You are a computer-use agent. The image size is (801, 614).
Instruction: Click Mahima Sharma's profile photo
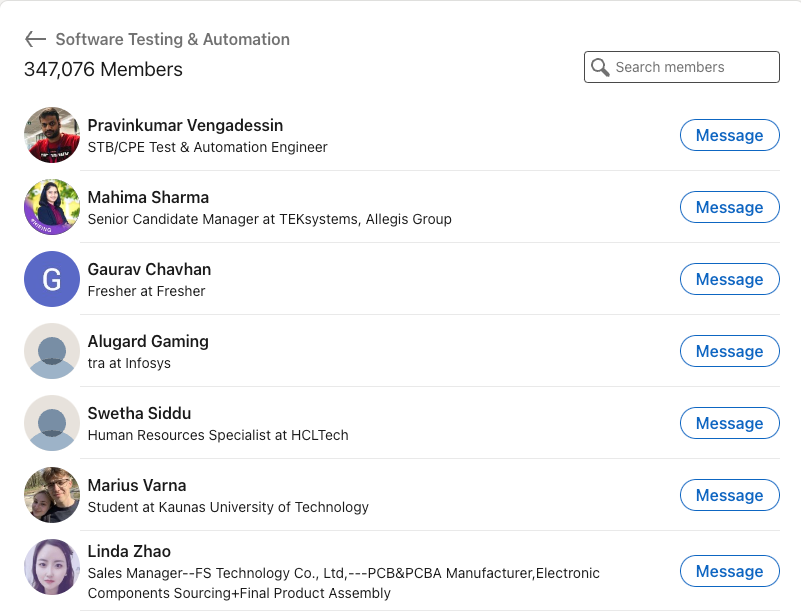tap(51, 207)
